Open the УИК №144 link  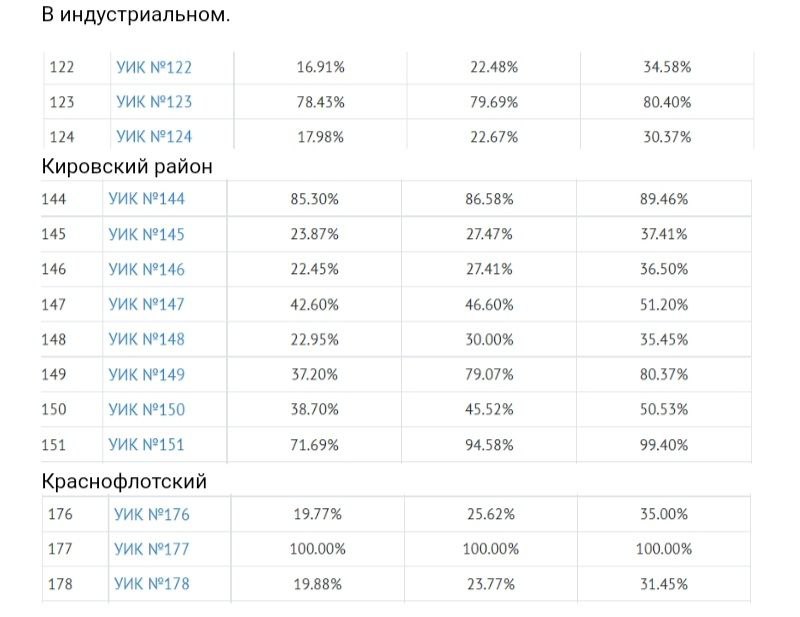coord(146,199)
